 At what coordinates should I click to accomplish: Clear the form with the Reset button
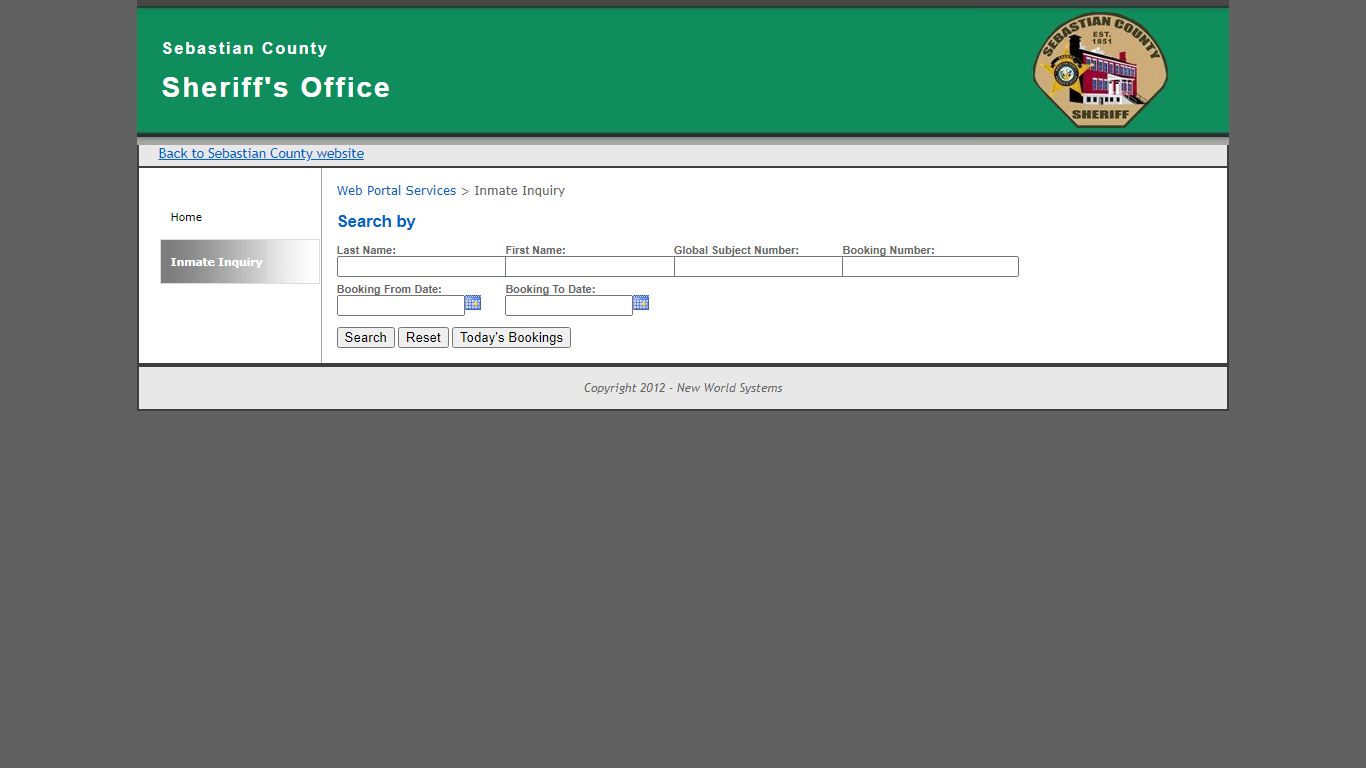423,338
